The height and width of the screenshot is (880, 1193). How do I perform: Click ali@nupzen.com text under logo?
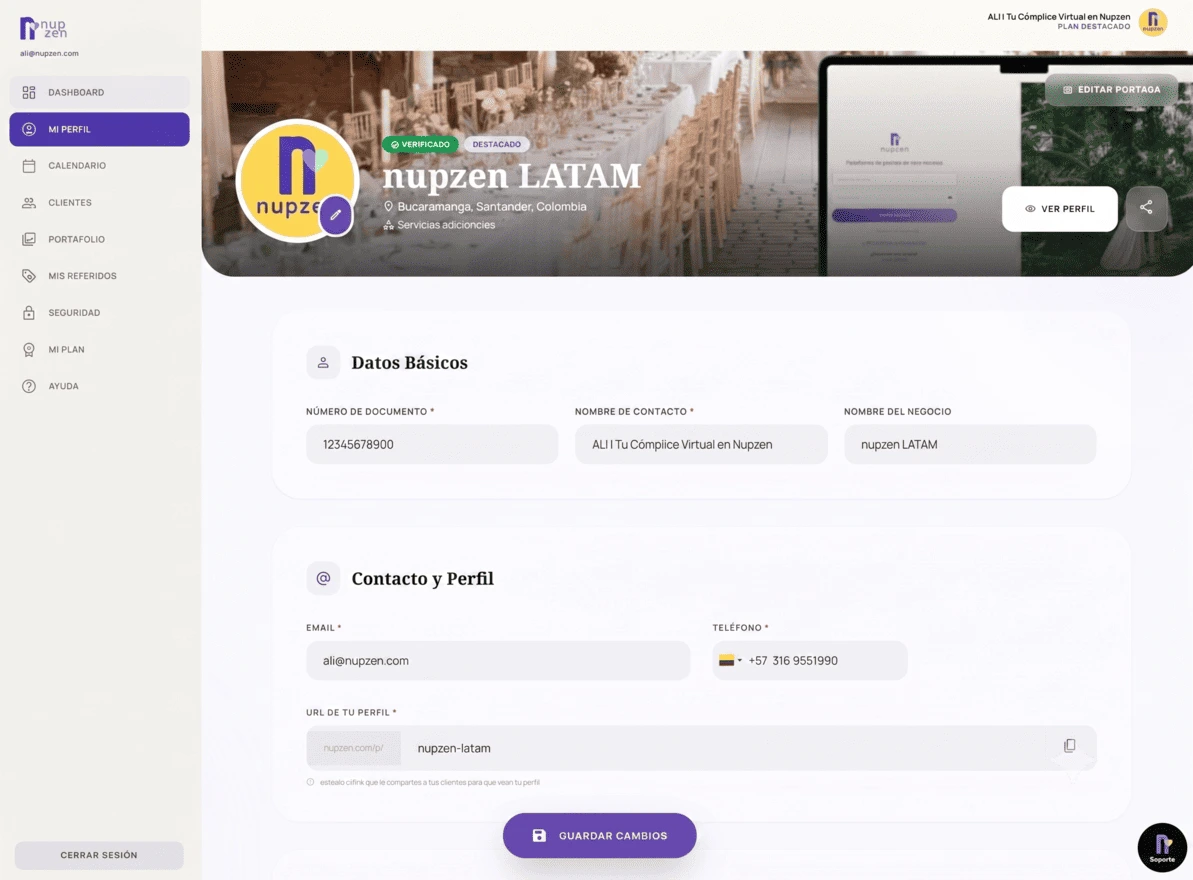(49, 53)
